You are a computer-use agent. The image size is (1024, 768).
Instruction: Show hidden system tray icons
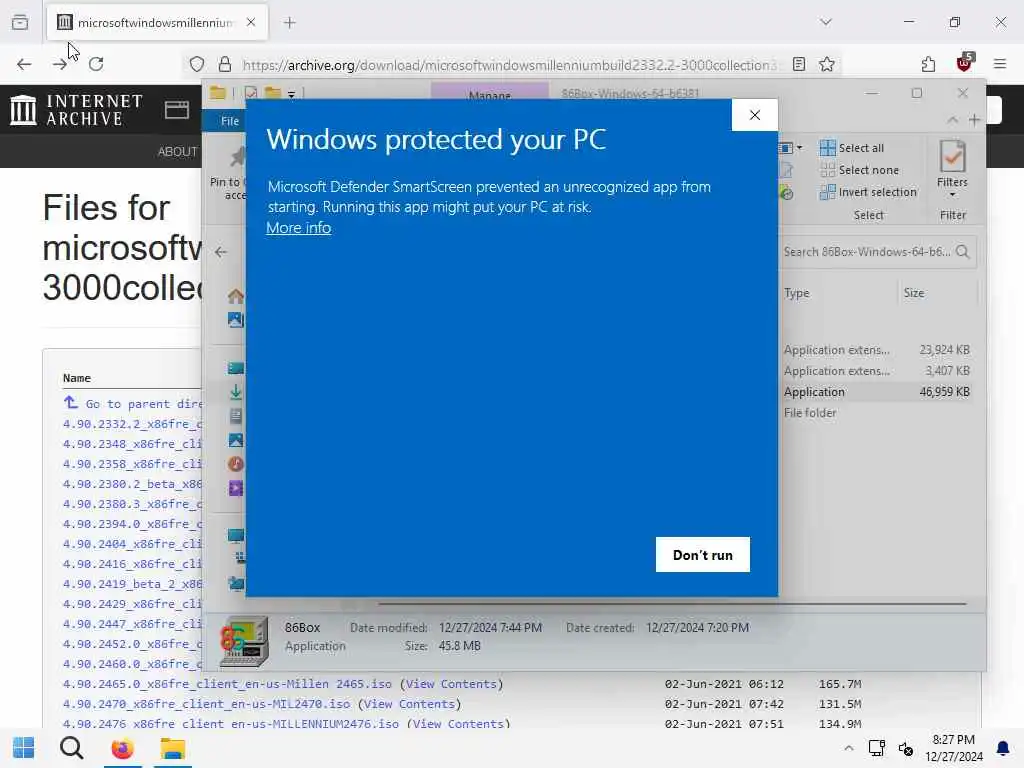click(848, 748)
